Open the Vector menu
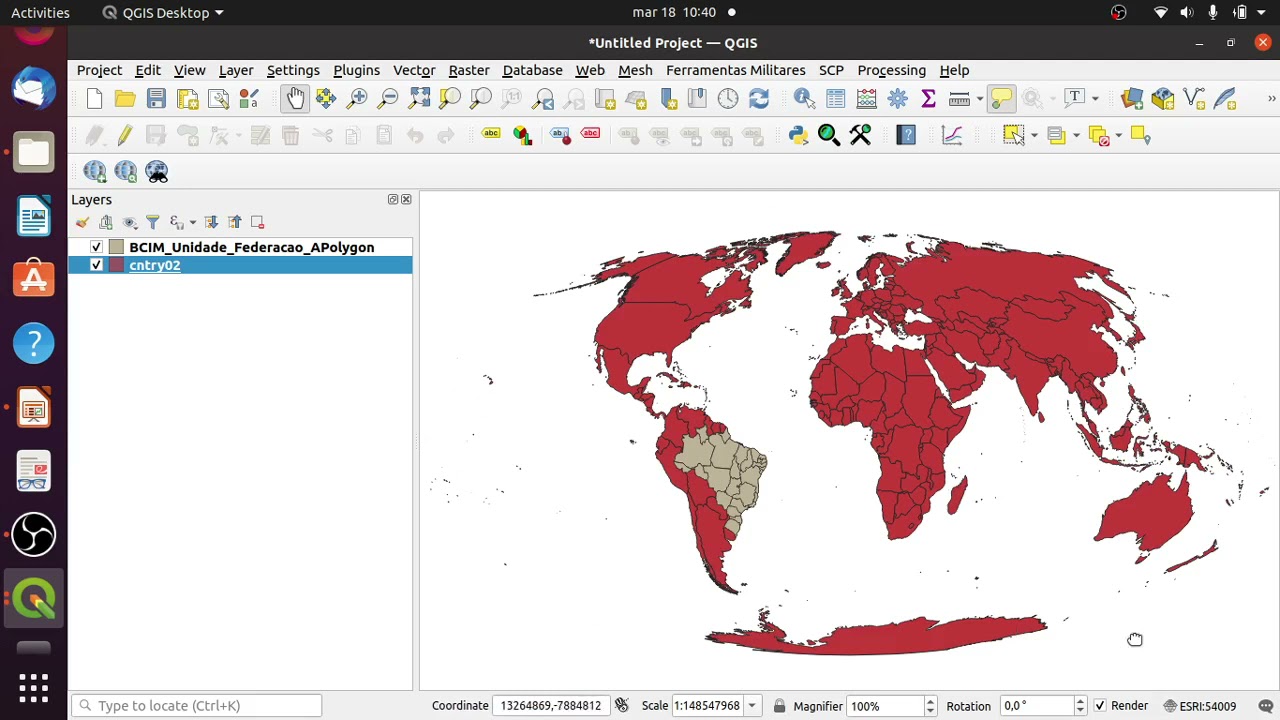Image resolution: width=1280 pixels, height=720 pixels. click(x=414, y=70)
